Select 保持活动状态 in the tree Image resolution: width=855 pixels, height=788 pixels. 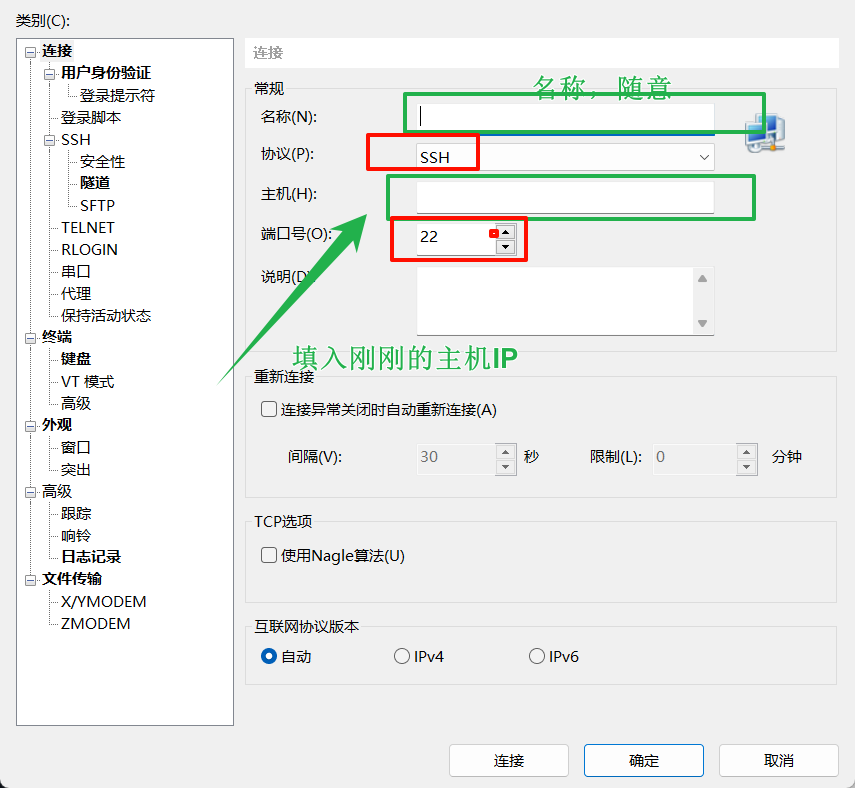106,316
